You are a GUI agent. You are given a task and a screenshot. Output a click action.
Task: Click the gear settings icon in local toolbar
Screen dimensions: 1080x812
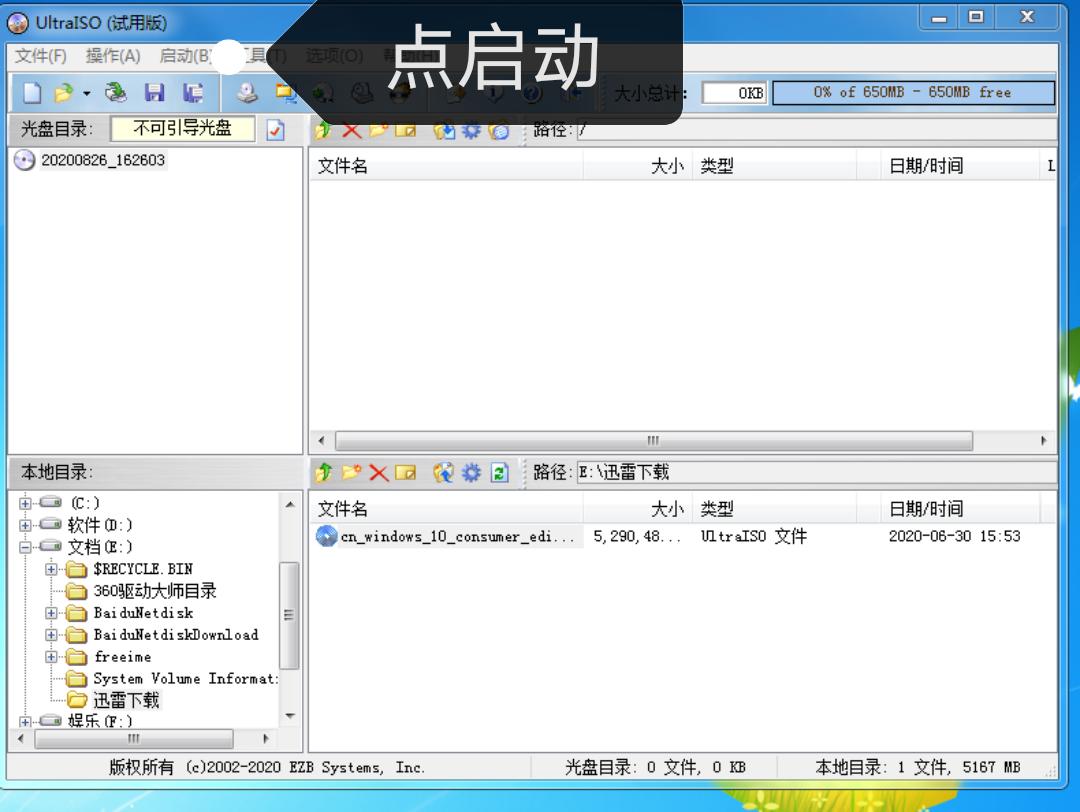point(470,473)
